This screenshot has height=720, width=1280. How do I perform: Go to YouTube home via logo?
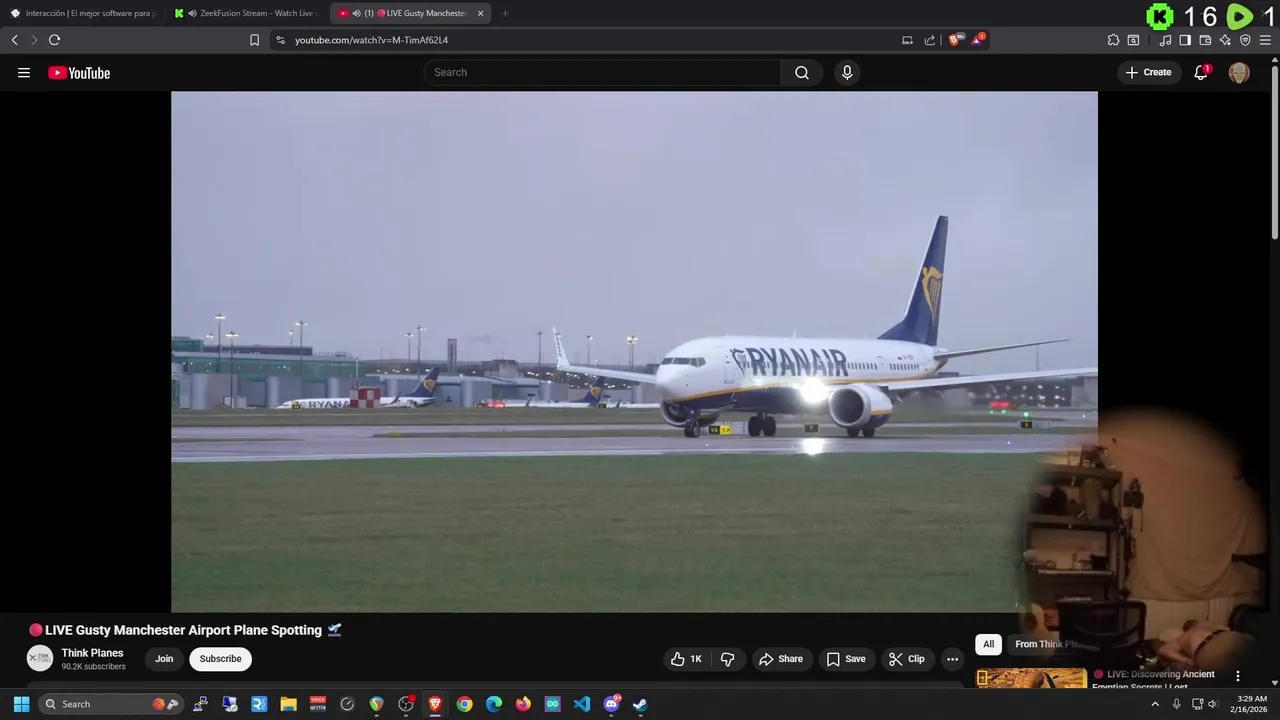pyautogui.click(x=79, y=72)
